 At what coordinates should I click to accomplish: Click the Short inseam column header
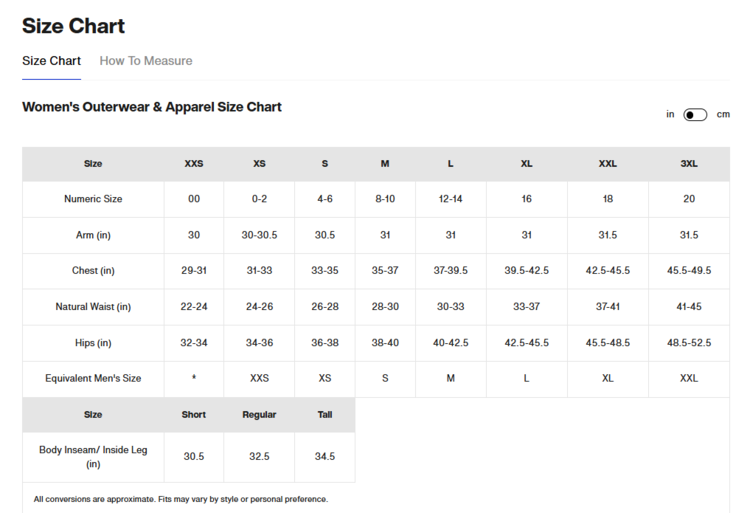pyautogui.click(x=194, y=415)
